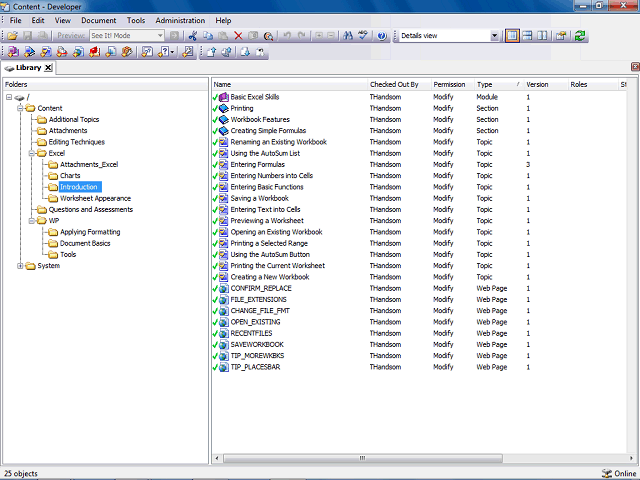The image size is (640, 480).
Task: Collapse the WP folder node
Action: point(31,221)
